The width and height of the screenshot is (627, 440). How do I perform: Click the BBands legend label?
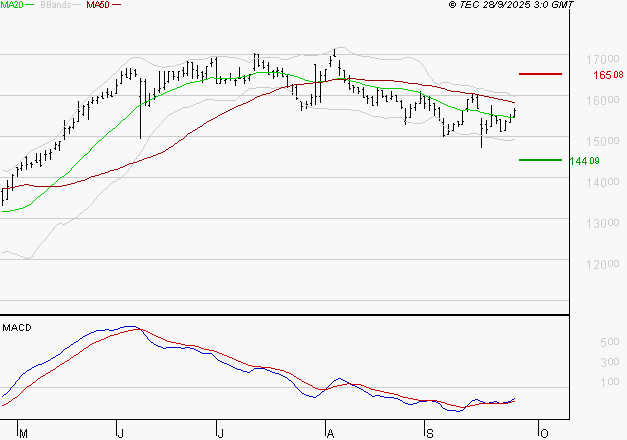click(54, 5)
